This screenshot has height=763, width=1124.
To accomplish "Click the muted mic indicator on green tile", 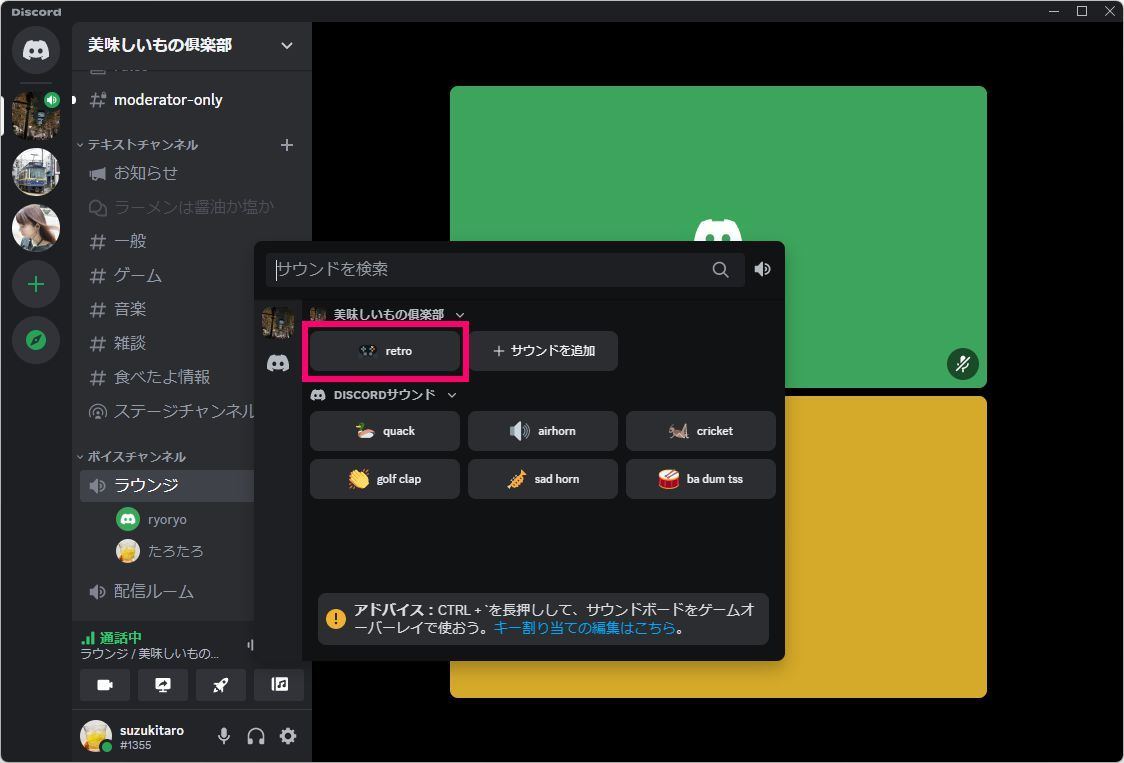I will 963,364.
